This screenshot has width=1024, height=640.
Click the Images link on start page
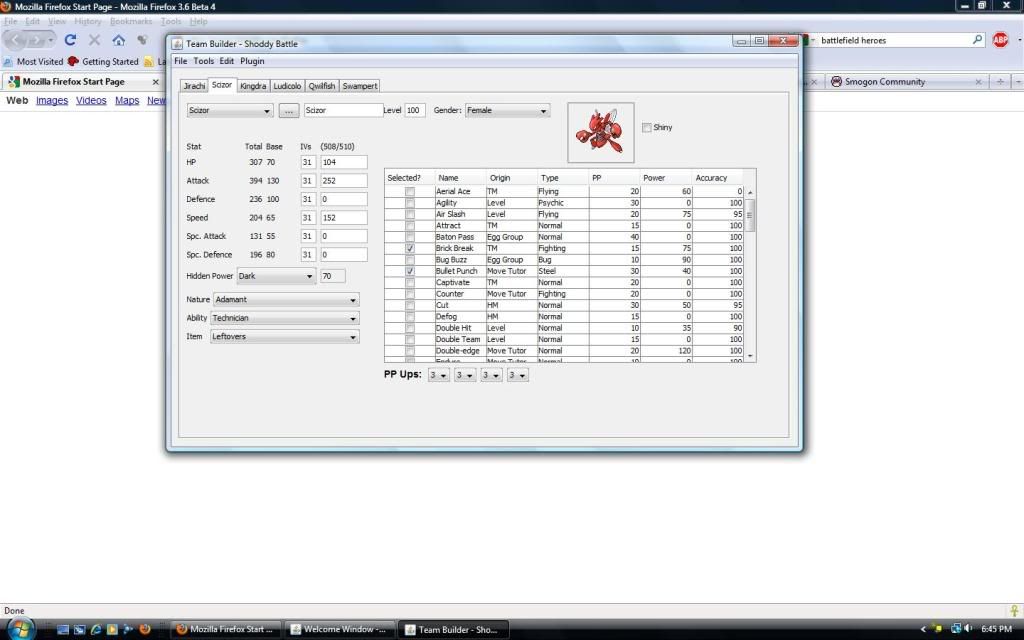[x=52, y=101]
